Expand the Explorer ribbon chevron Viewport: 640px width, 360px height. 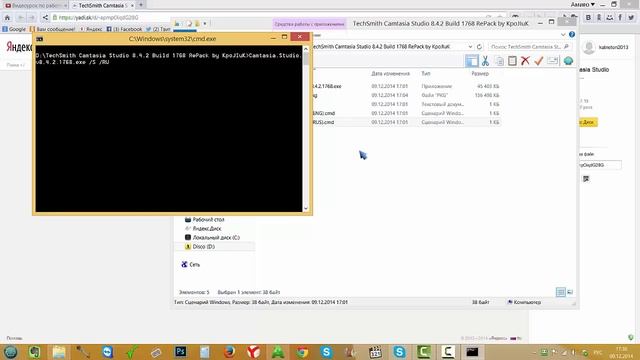(563, 35)
